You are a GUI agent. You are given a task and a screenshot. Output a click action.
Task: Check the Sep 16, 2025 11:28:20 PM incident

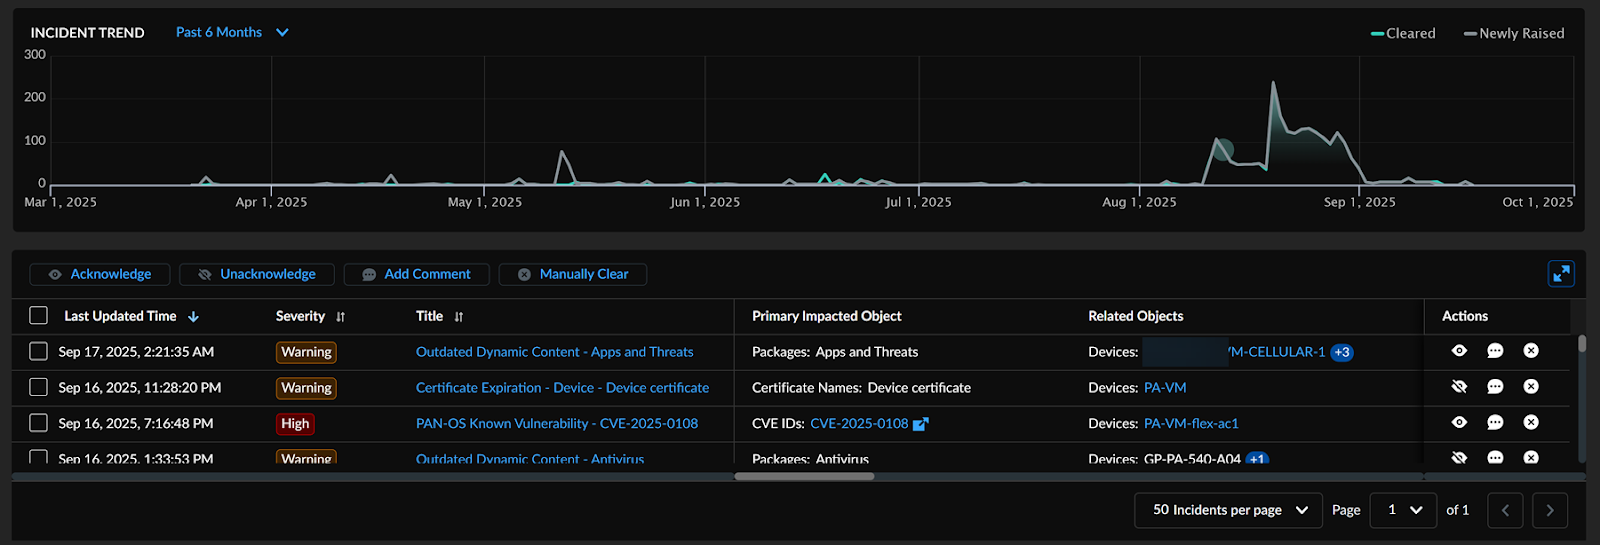tap(39, 387)
